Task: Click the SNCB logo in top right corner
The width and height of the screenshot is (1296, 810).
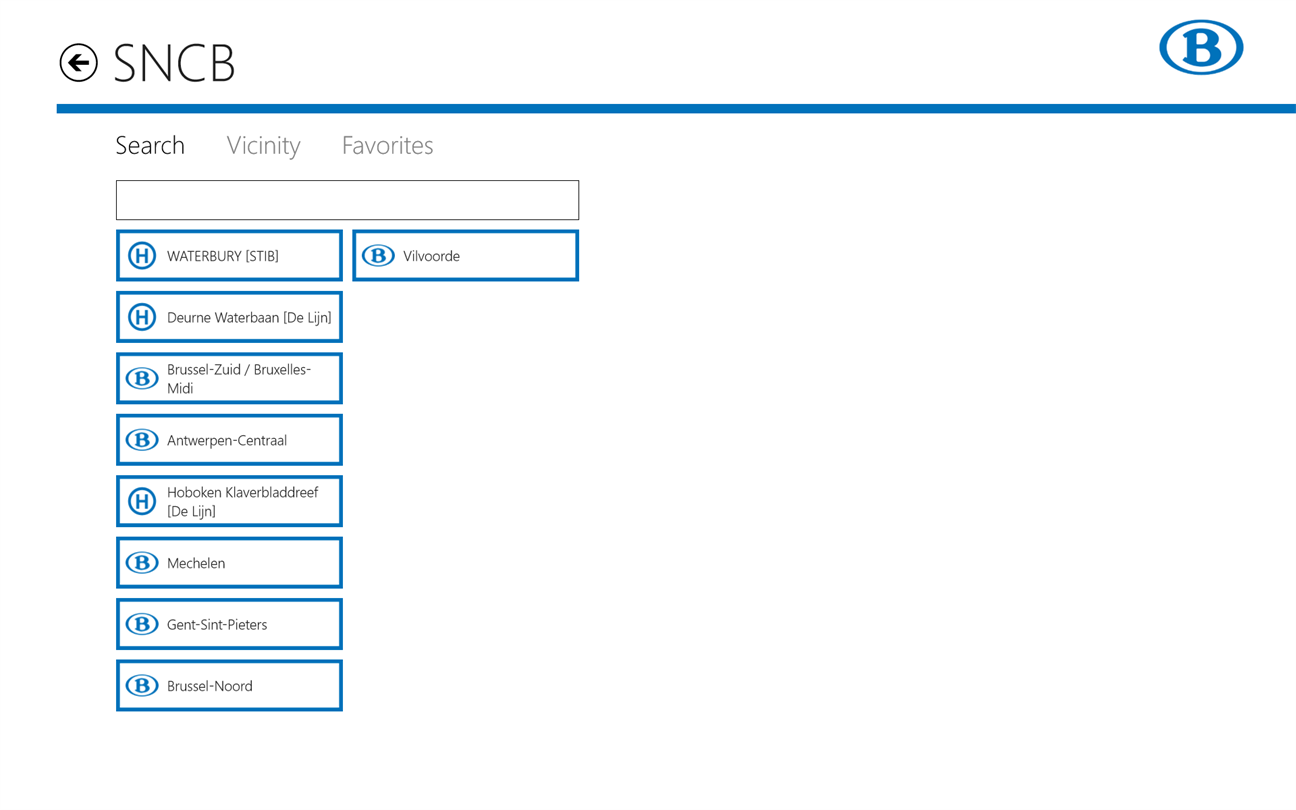Action: click(x=1201, y=47)
